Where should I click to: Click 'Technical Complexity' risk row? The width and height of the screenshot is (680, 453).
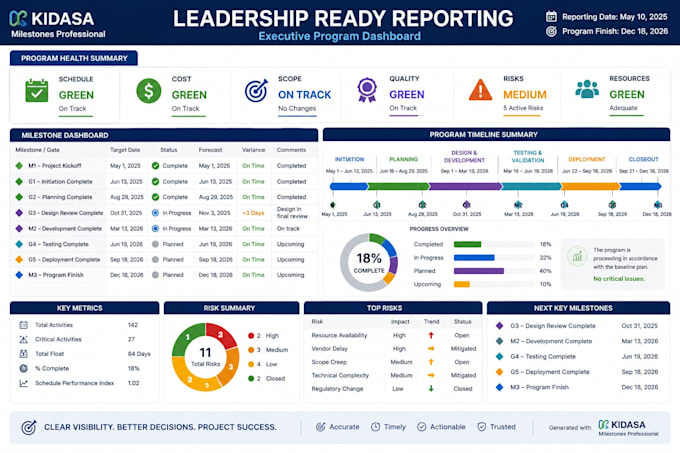pyautogui.click(x=394, y=375)
